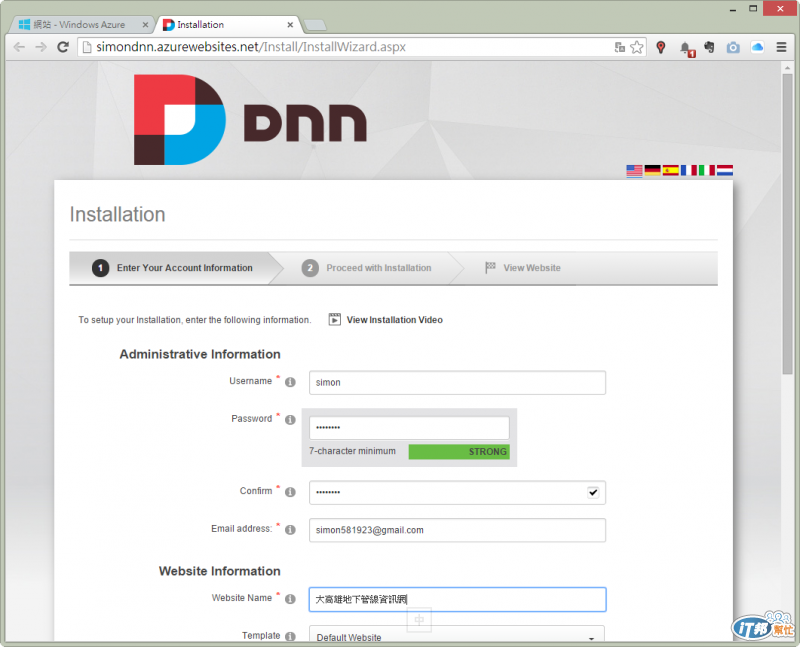Click the info icon next to Password
The width and height of the screenshot is (800, 647).
click(x=290, y=420)
